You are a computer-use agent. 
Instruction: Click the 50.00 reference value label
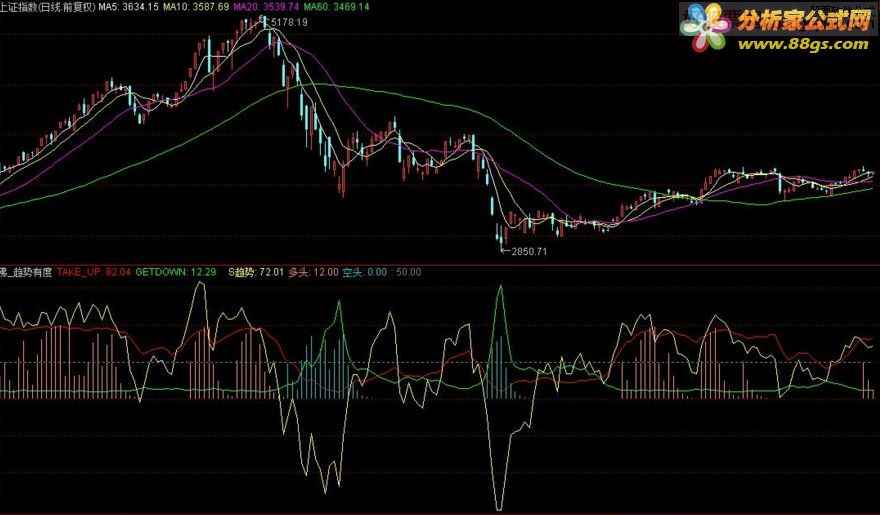(x=409, y=272)
